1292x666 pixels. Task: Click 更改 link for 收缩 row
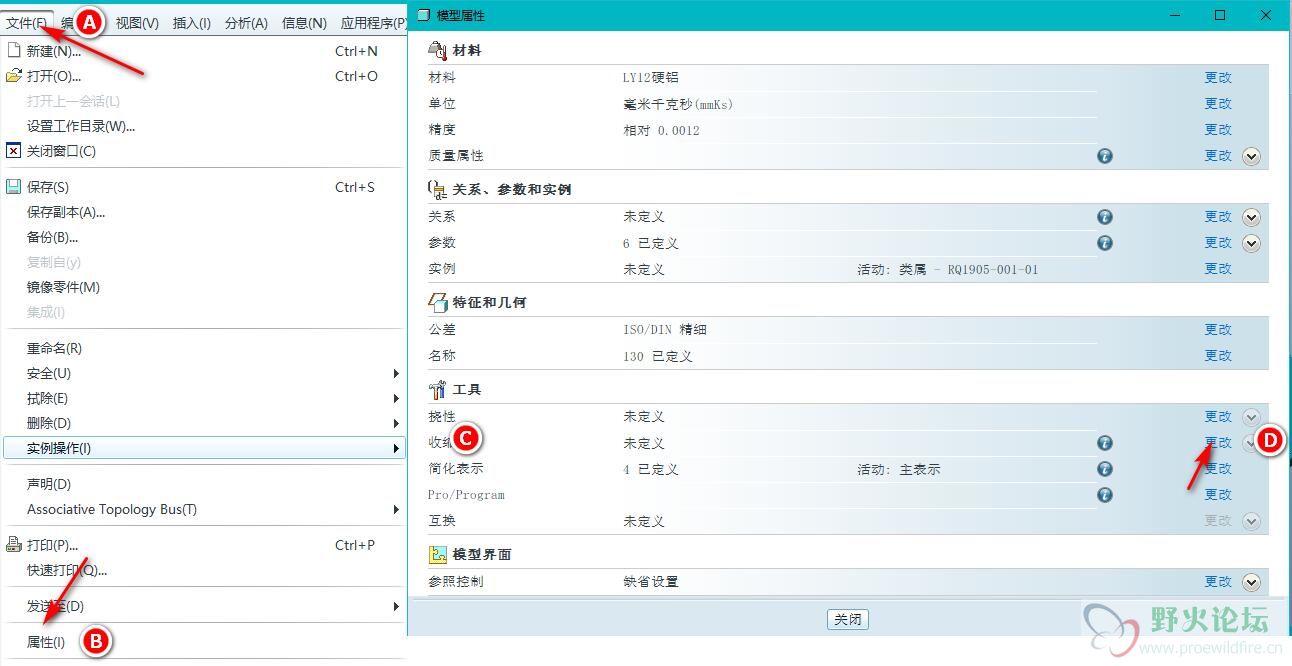[x=1218, y=443]
